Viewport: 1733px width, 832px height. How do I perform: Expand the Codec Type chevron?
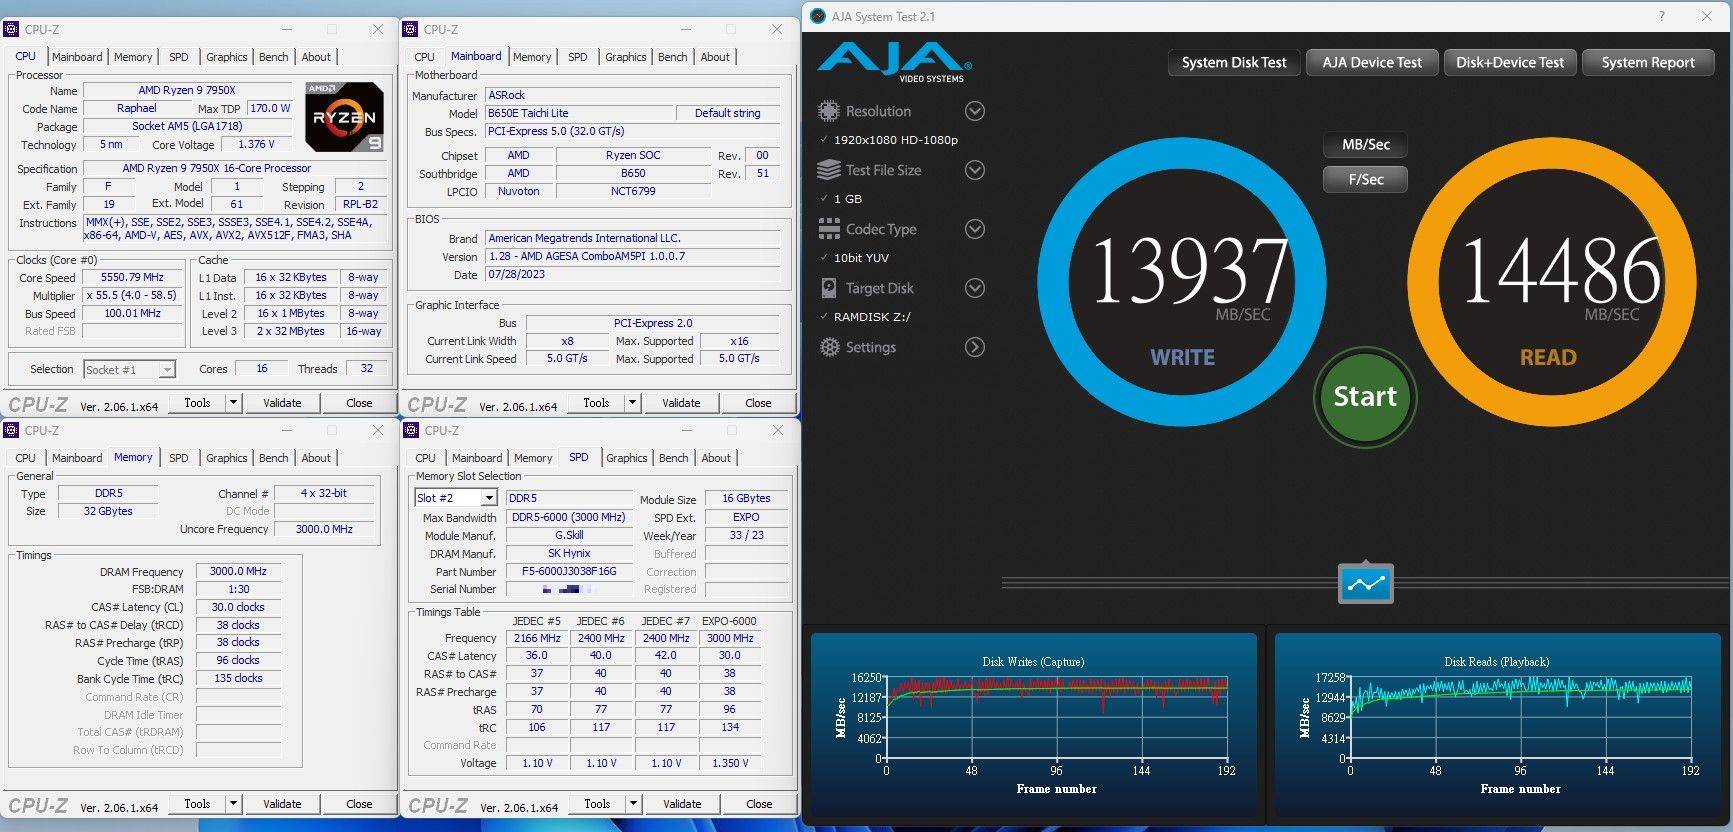pyautogui.click(x=975, y=229)
